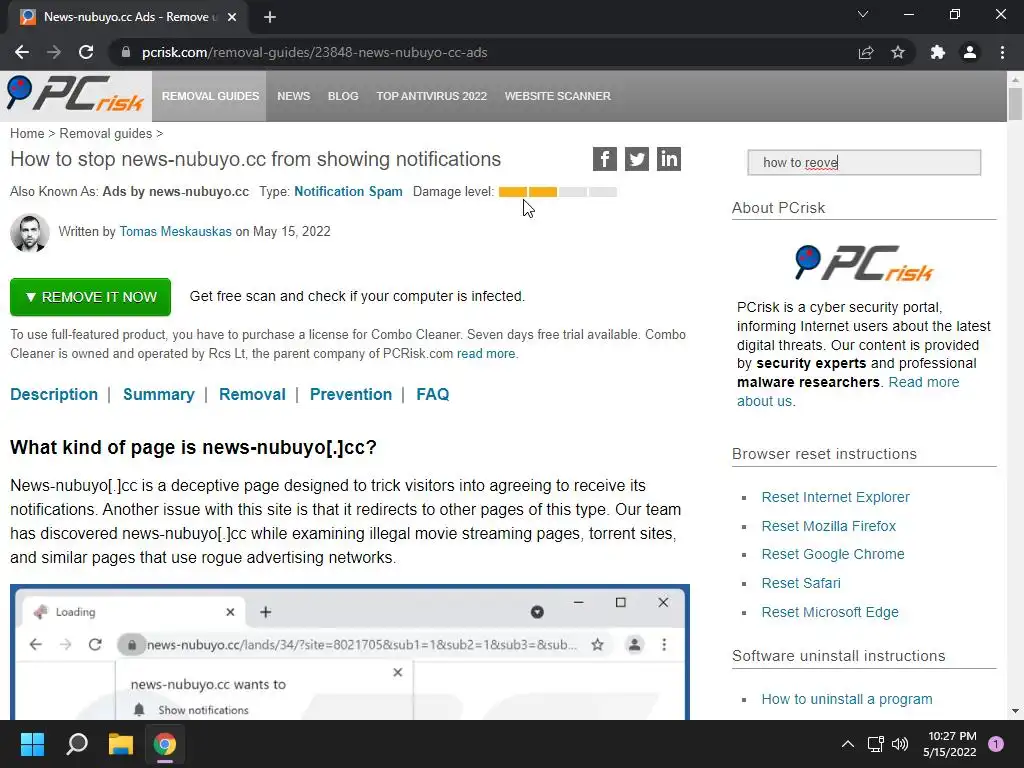Viewport: 1024px width, 768px height.
Task: Open Reset Google Chrome instructions
Action: (833, 554)
